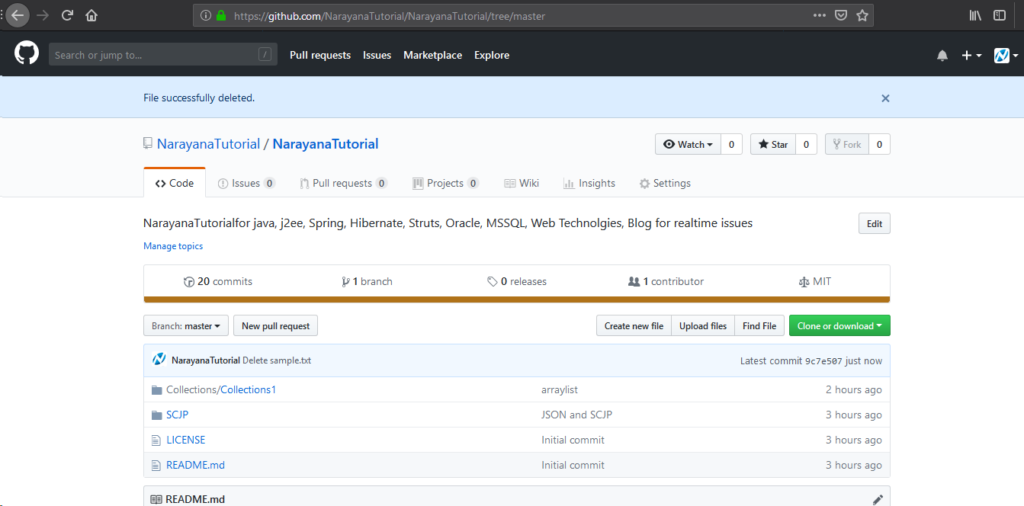This screenshot has height=506, width=1024.
Task: Click the stargazers count next to Star
Action: [806, 144]
